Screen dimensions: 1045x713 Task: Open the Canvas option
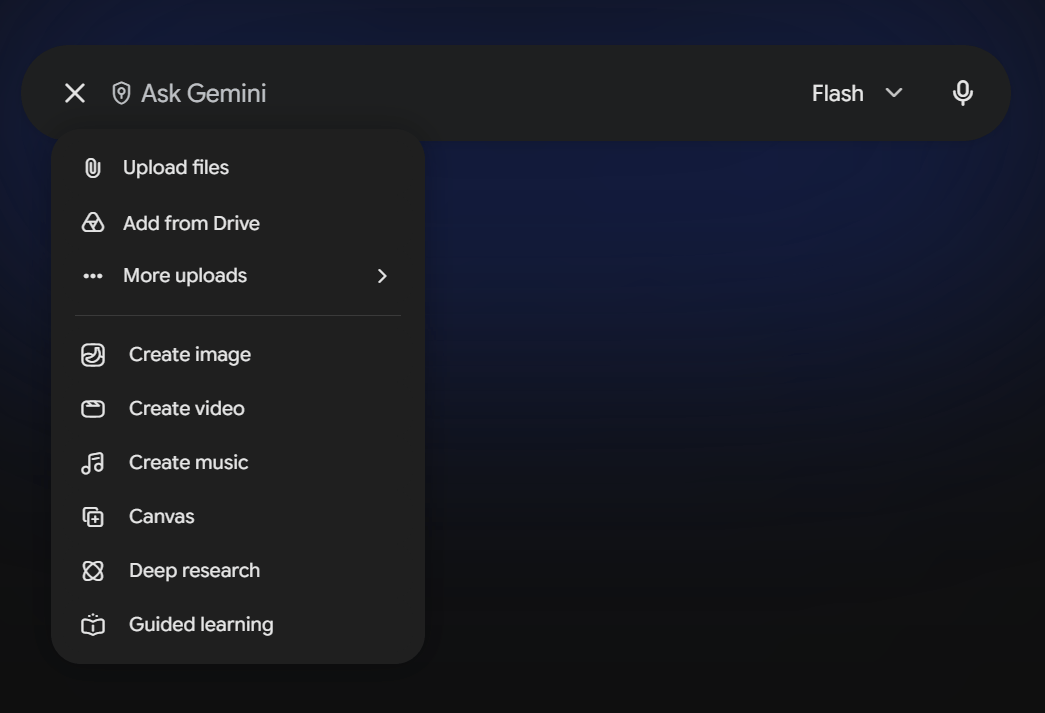pos(238,516)
